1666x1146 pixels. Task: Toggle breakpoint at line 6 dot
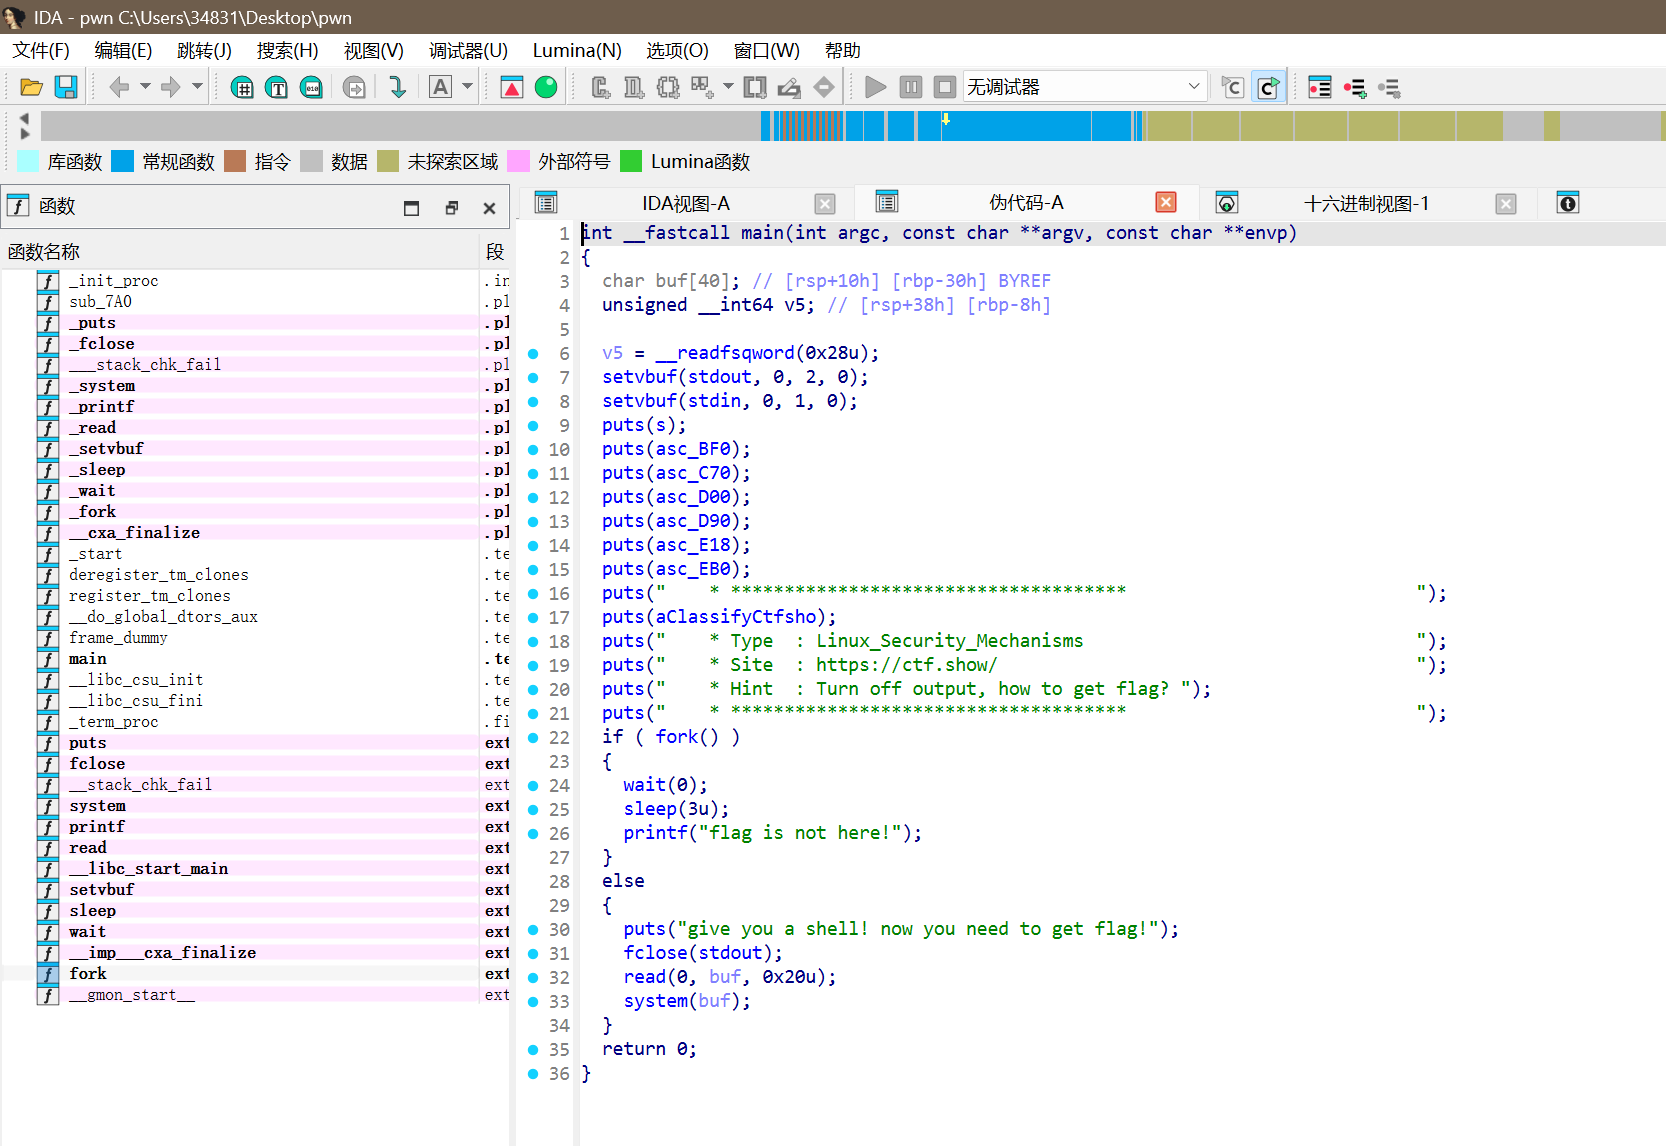pos(533,354)
